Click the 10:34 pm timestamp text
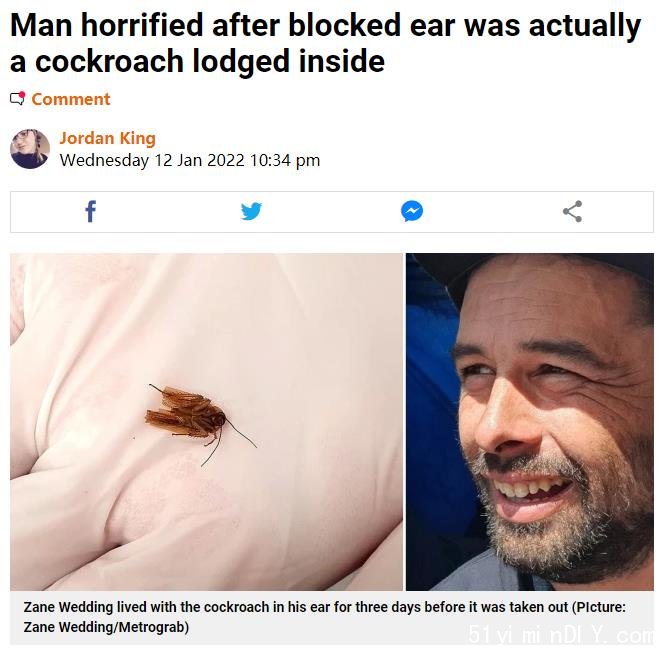 coord(285,160)
